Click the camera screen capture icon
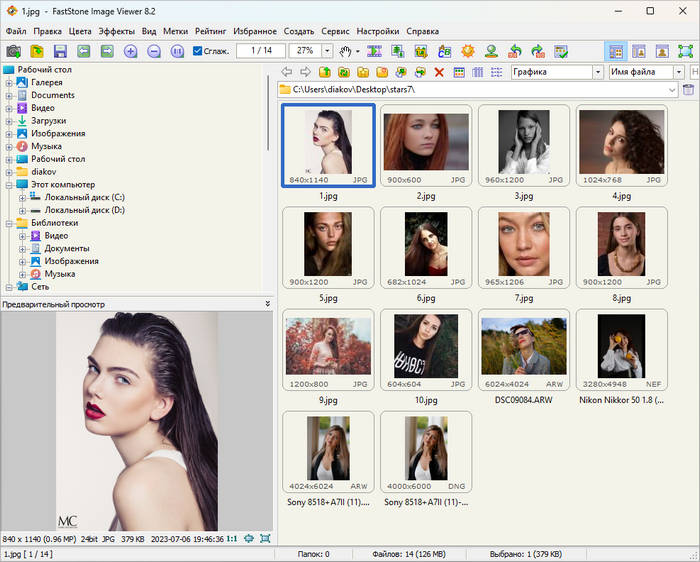Viewport: 700px width, 562px height. (13, 51)
